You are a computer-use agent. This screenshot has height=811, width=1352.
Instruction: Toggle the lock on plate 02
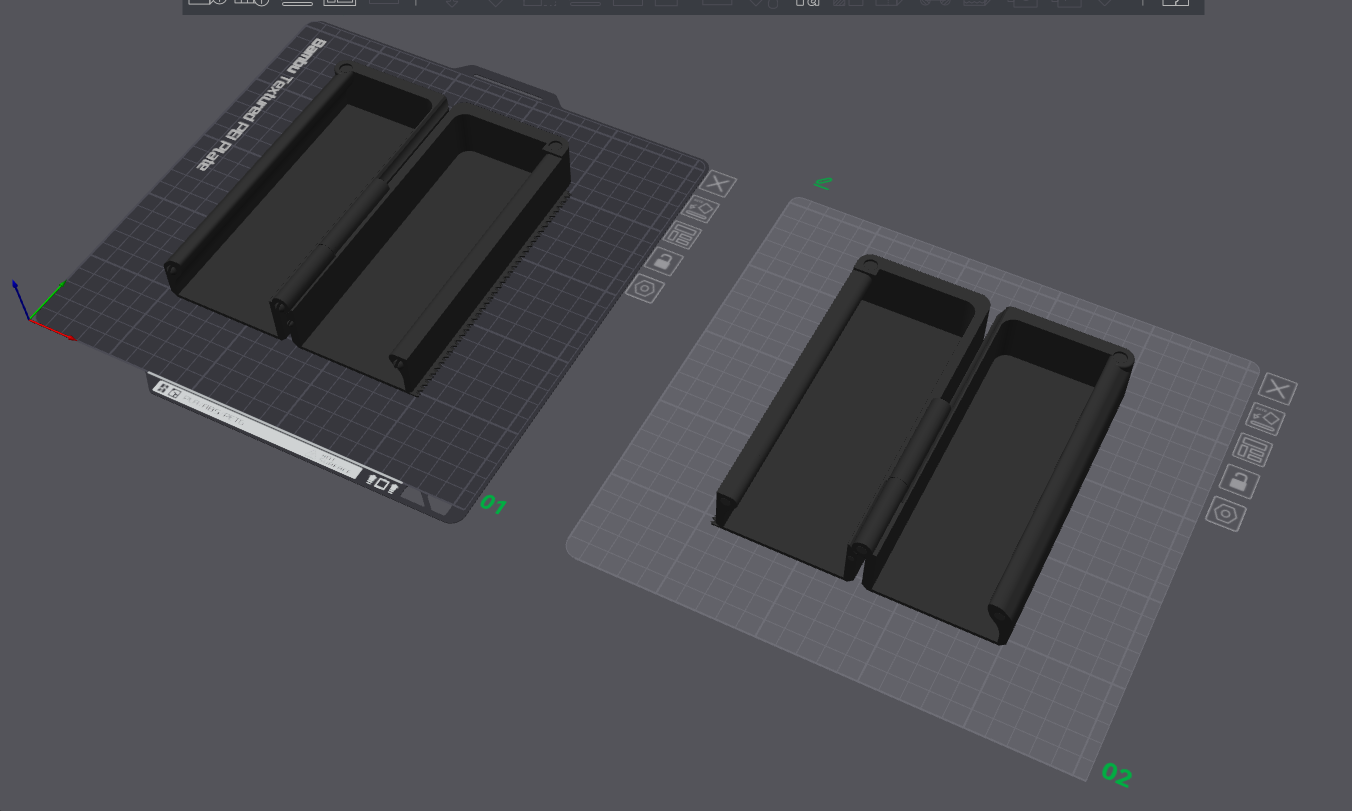(1239, 482)
